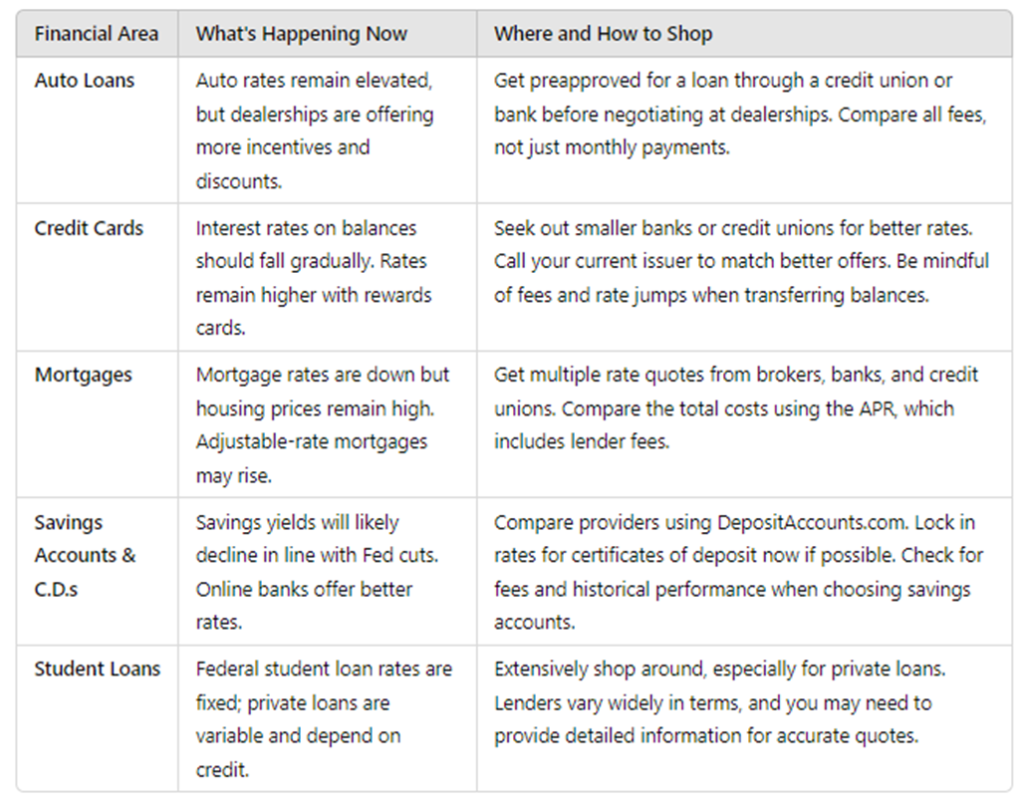The height and width of the screenshot is (808, 1024).
Task: Select the Student Loans row label
Action: click(97, 669)
